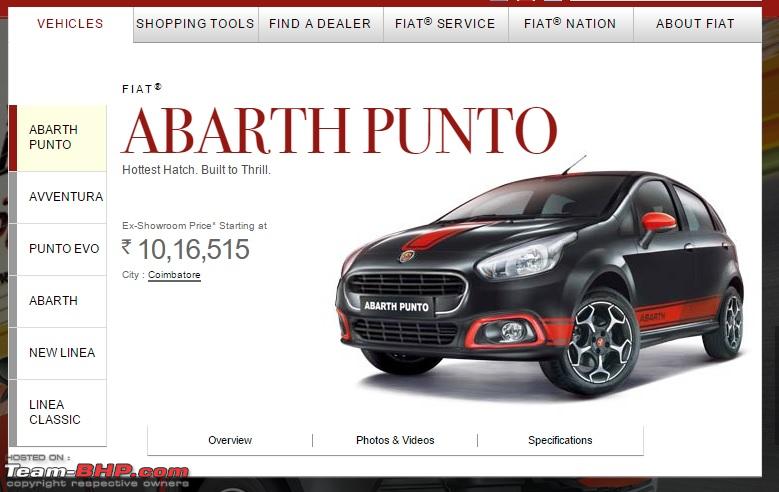Click the small FIAT label above the heading
Image resolution: width=779 pixels, height=492 pixels.
click(142, 88)
